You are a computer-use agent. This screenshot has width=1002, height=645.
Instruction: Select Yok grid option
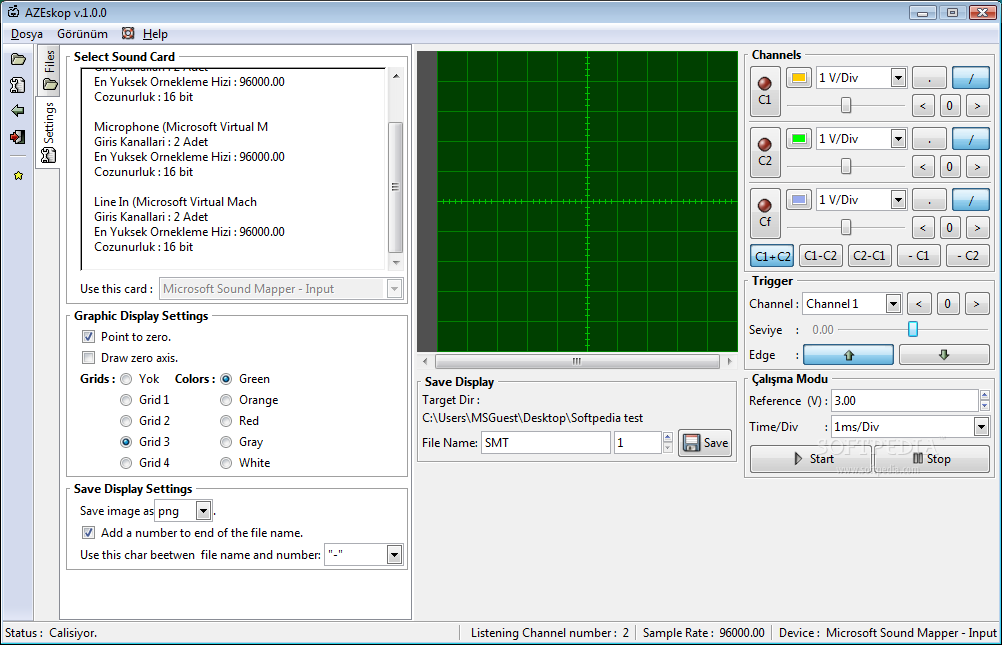(x=126, y=379)
